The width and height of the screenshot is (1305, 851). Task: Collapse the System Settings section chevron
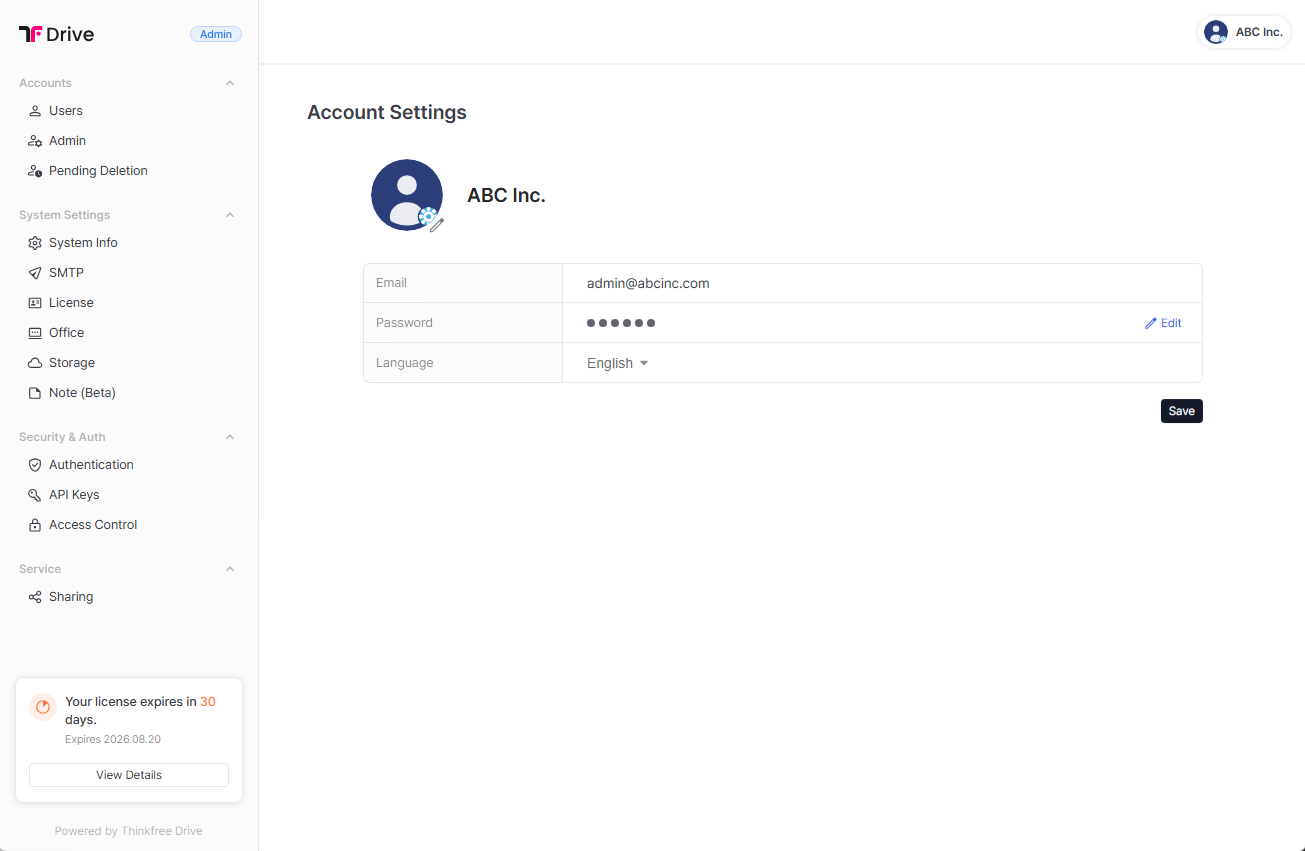pos(230,215)
